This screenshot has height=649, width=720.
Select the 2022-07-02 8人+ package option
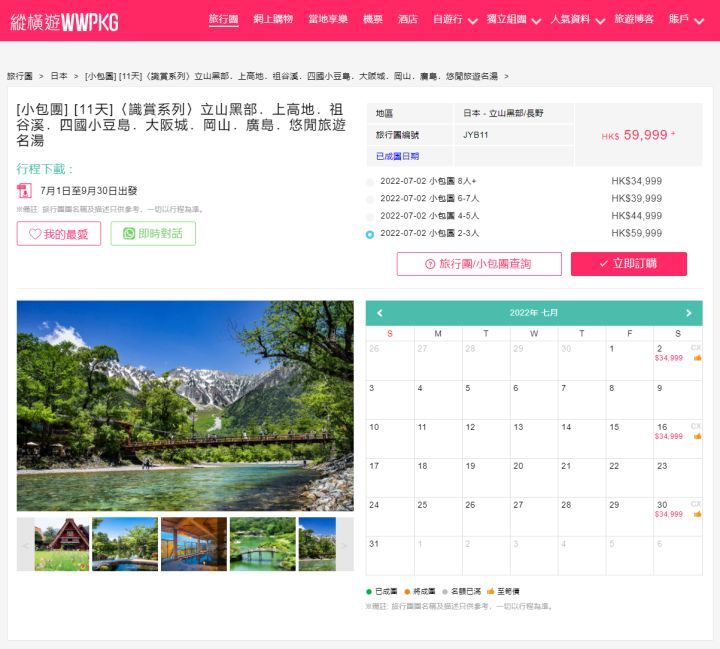pyautogui.click(x=370, y=182)
